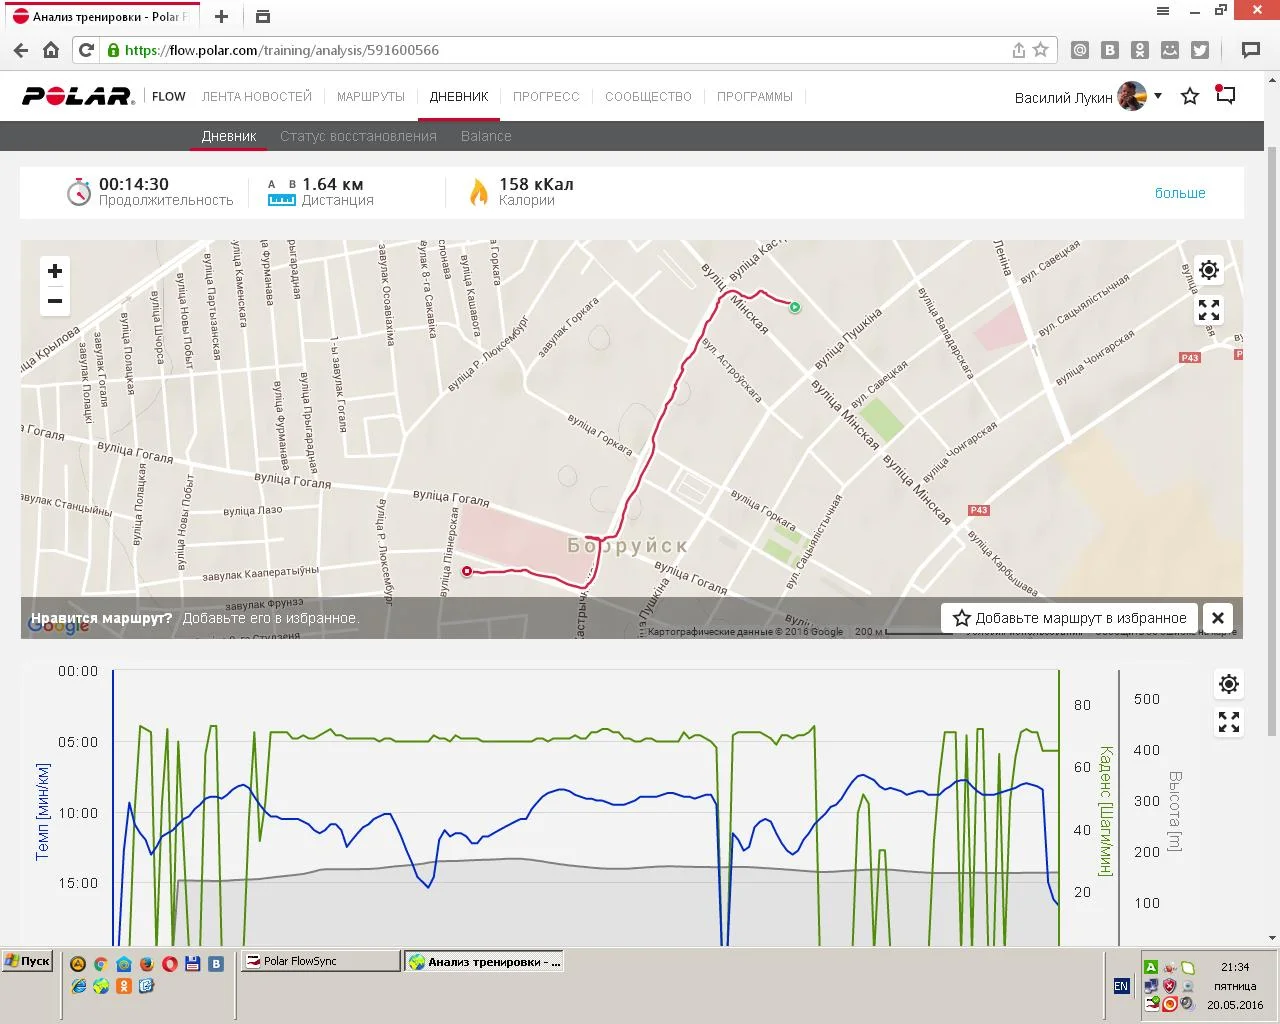Viewport: 1280px width, 1024px height.
Task: Bookmark page using address bar star
Action: [x=1041, y=50]
